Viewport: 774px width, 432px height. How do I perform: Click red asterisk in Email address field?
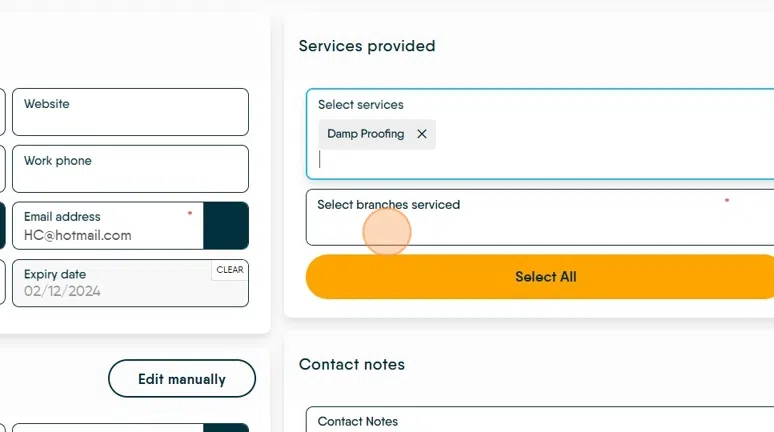point(189,213)
